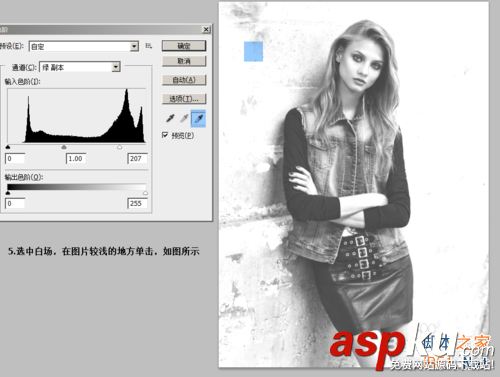Click output highlight field 255

(137, 203)
